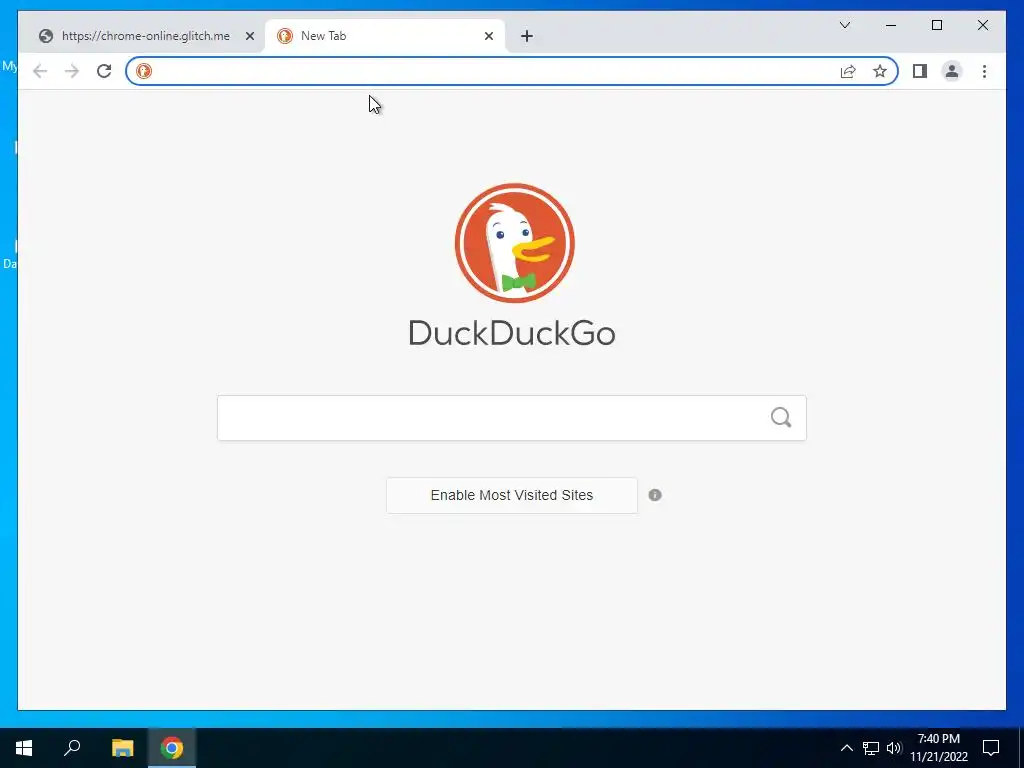Image resolution: width=1024 pixels, height=768 pixels.
Task: Click the DuckDuckGo duck logo
Action: pos(515,243)
